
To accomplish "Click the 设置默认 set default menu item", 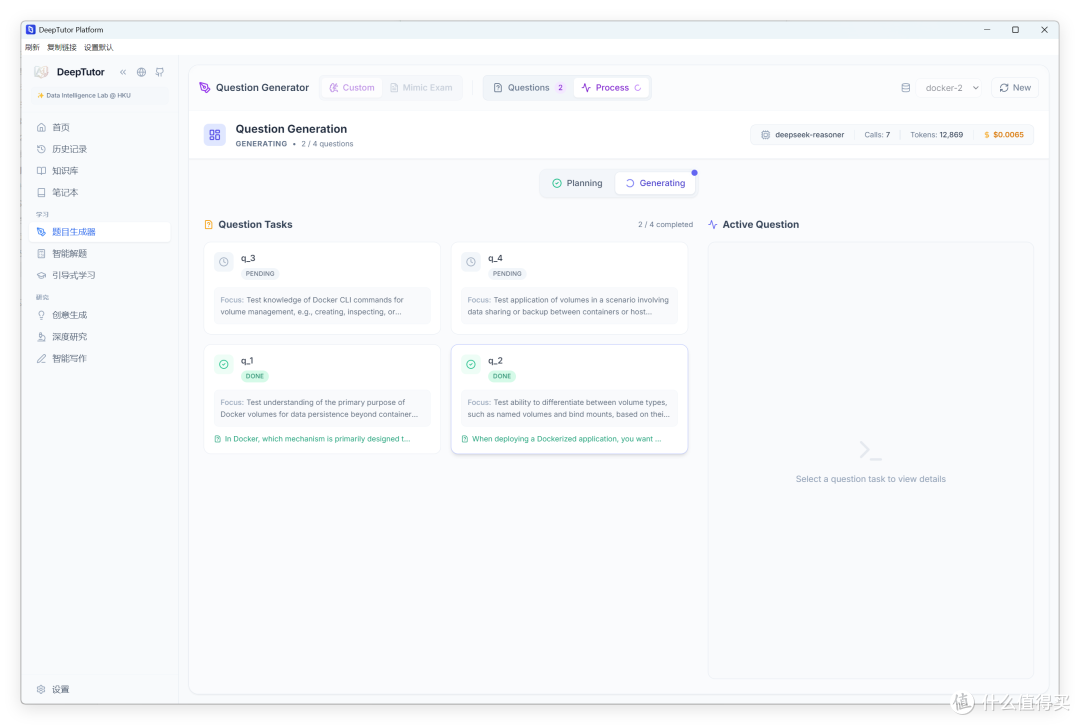I will (x=98, y=48).
